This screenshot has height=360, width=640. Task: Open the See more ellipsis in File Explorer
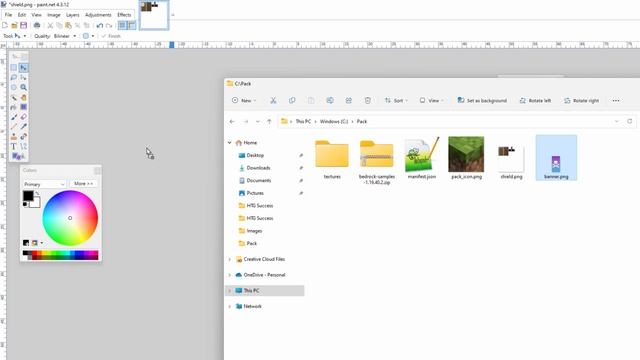(x=616, y=100)
